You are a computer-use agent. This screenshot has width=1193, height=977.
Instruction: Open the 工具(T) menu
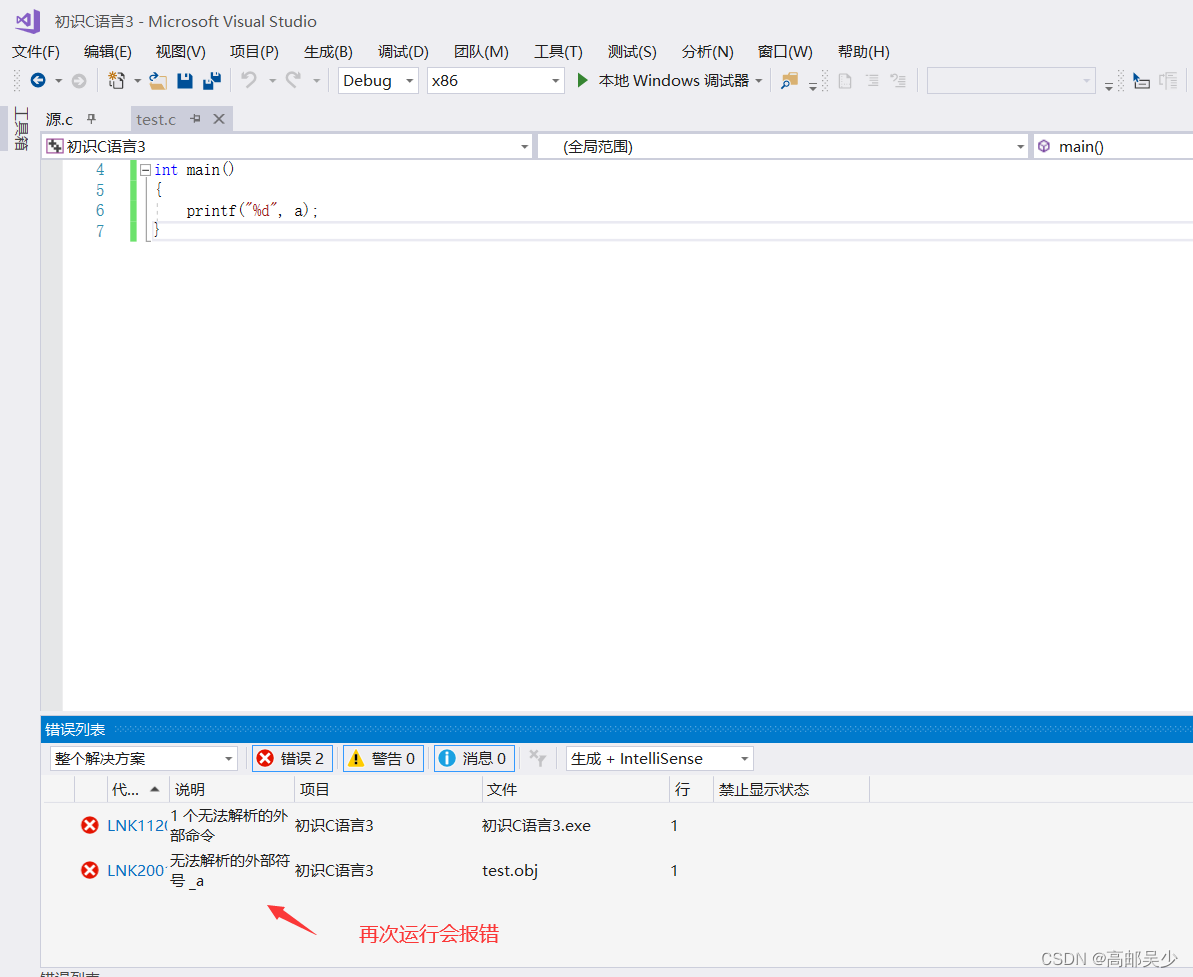tap(558, 51)
